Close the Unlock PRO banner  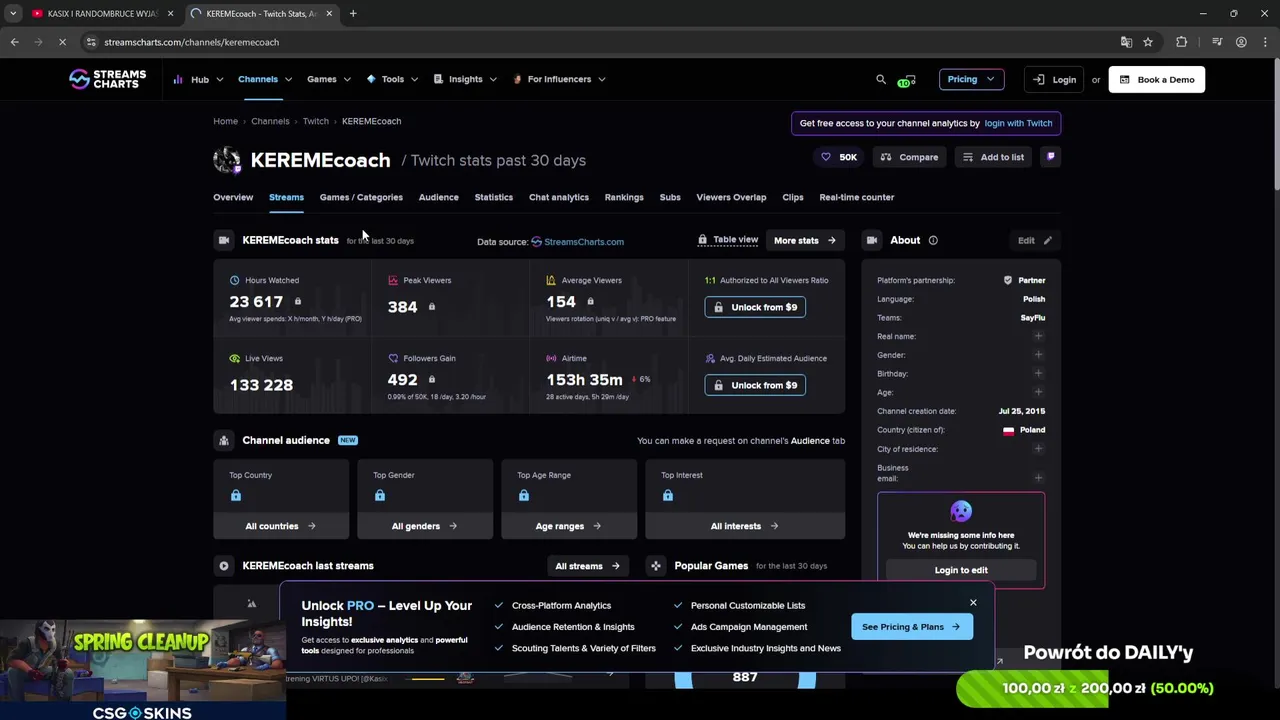[973, 602]
